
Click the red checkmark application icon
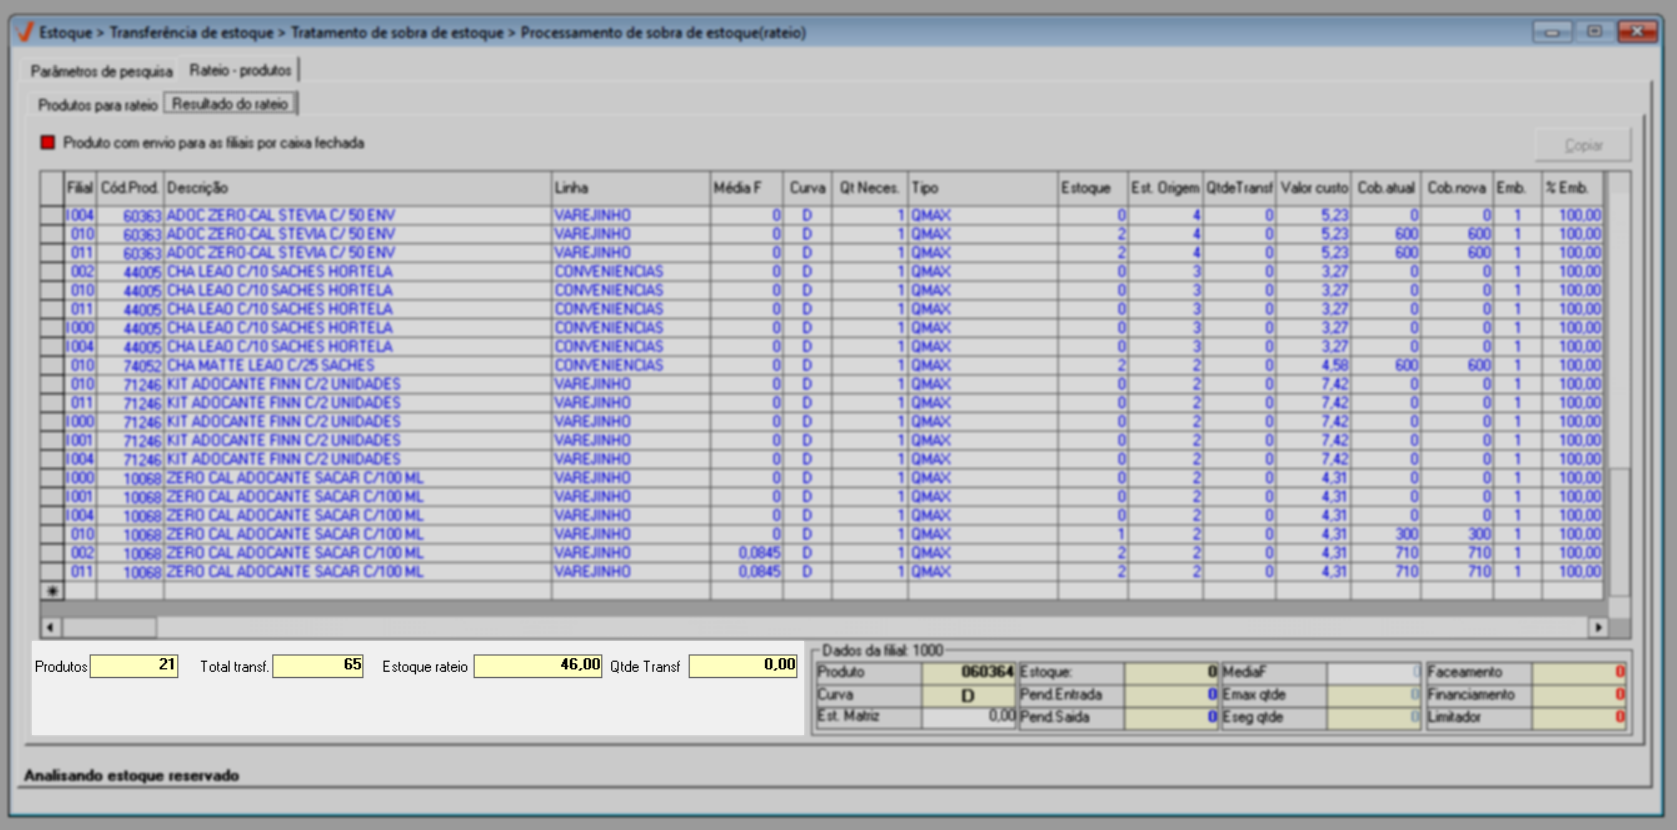click(x=25, y=32)
